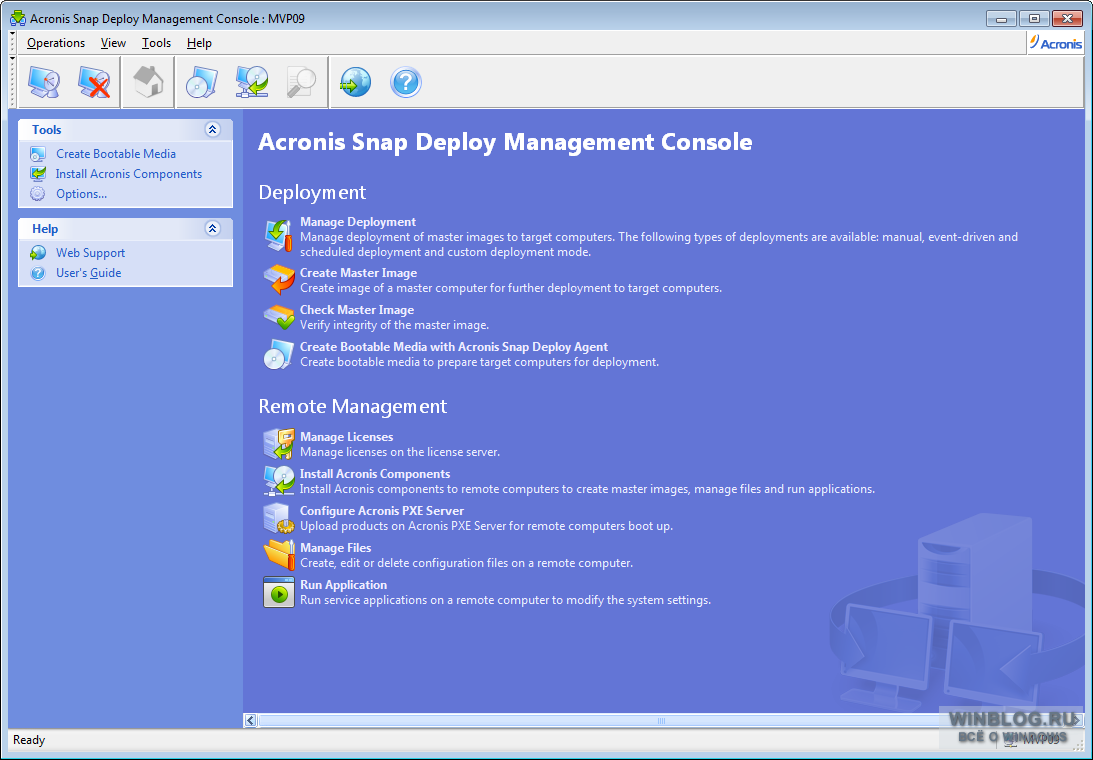
Task: Click the Create Bootable Media toolbar icon
Action: click(202, 82)
